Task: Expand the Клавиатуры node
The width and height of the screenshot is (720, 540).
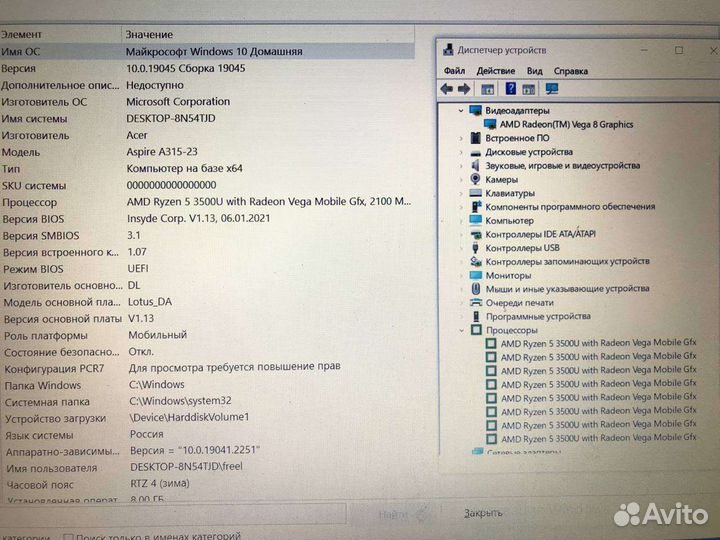Action: pos(461,193)
